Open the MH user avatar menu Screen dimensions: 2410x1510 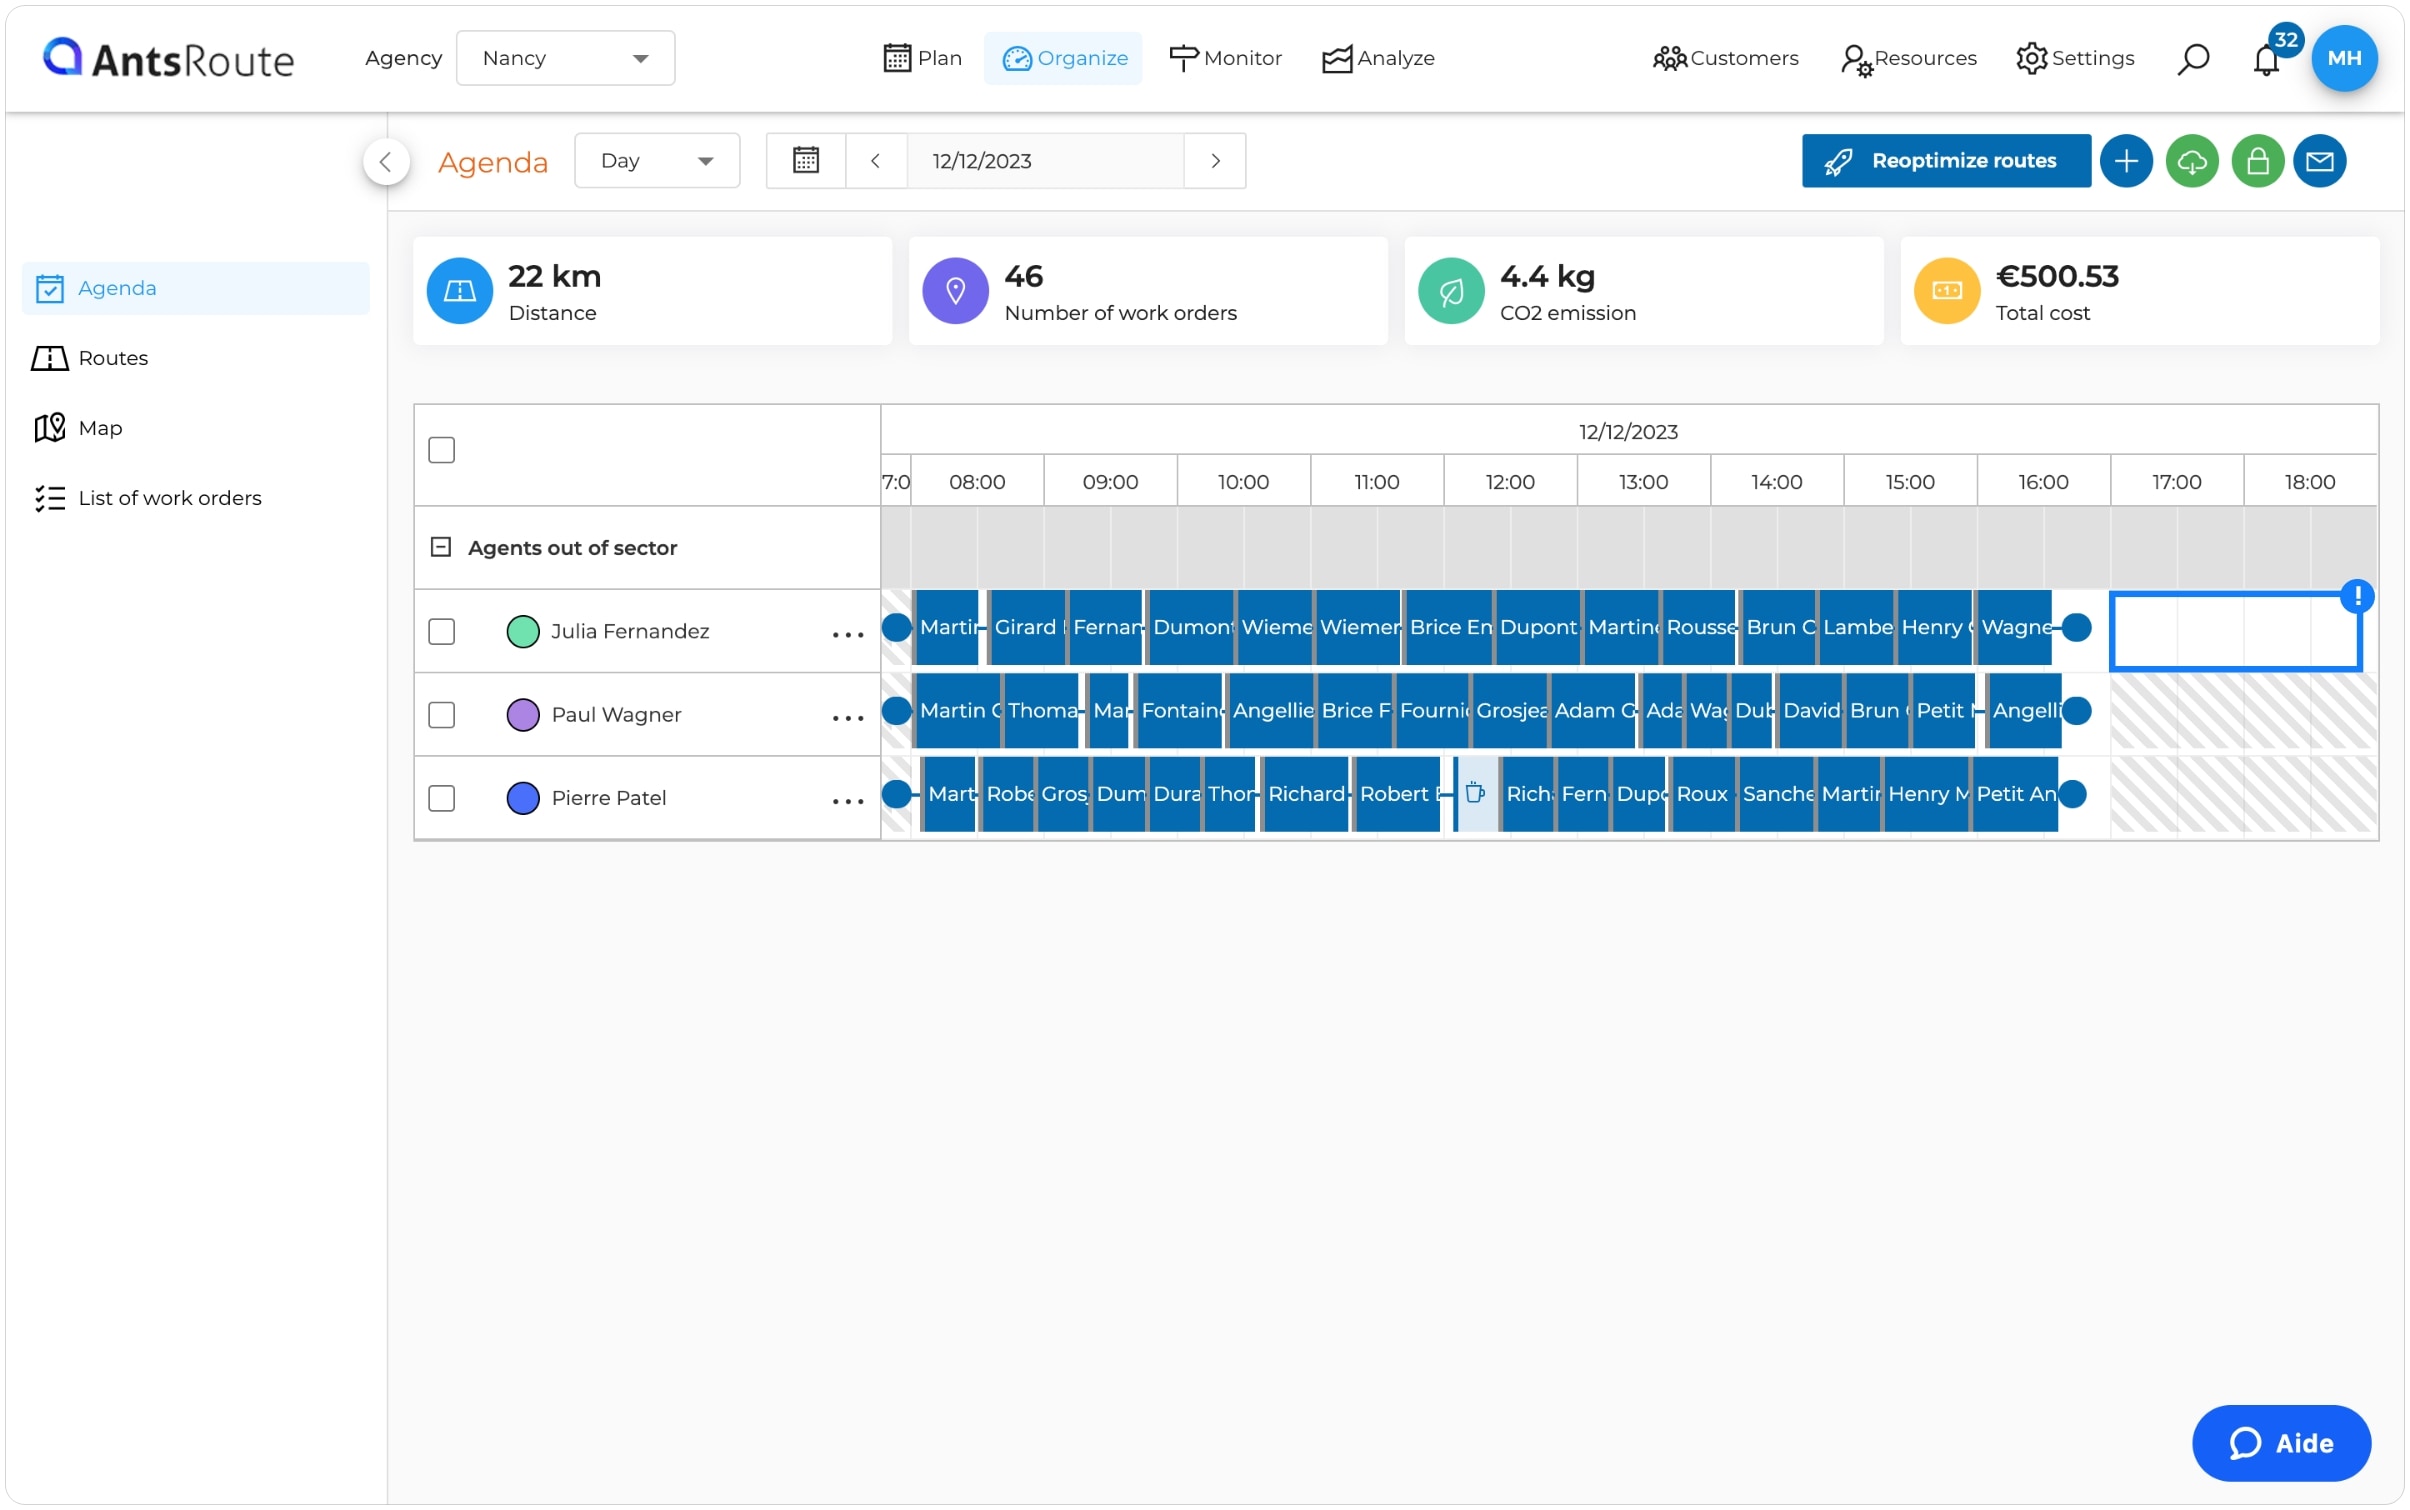point(2343,58)
